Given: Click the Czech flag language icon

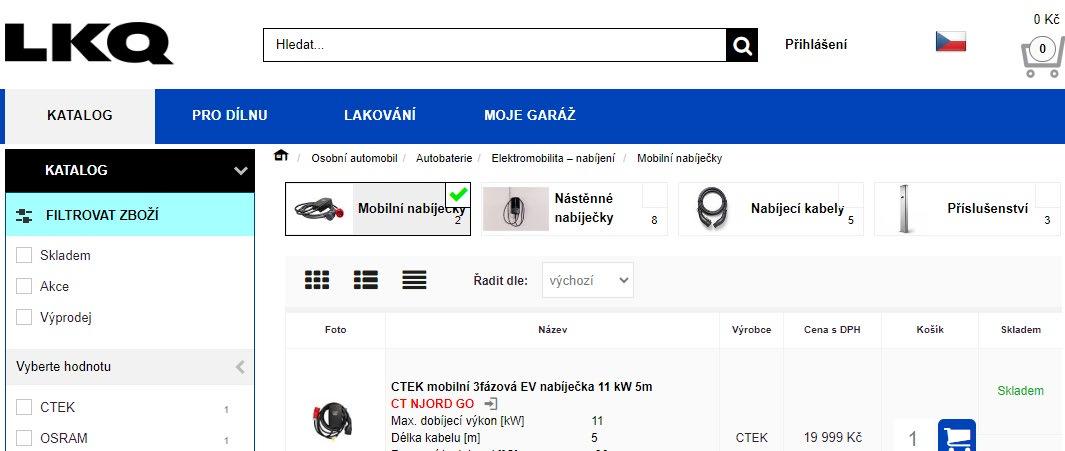Looking at the screenshot, I should pos(950,41).
